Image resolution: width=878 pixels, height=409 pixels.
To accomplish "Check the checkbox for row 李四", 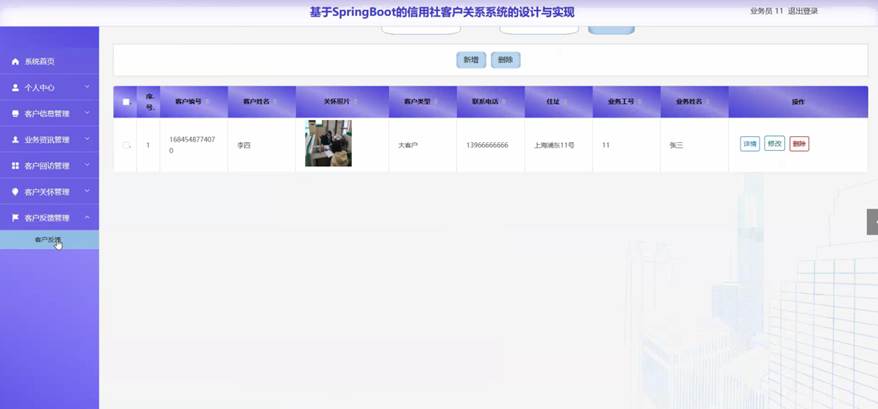I will pos(125,145).
